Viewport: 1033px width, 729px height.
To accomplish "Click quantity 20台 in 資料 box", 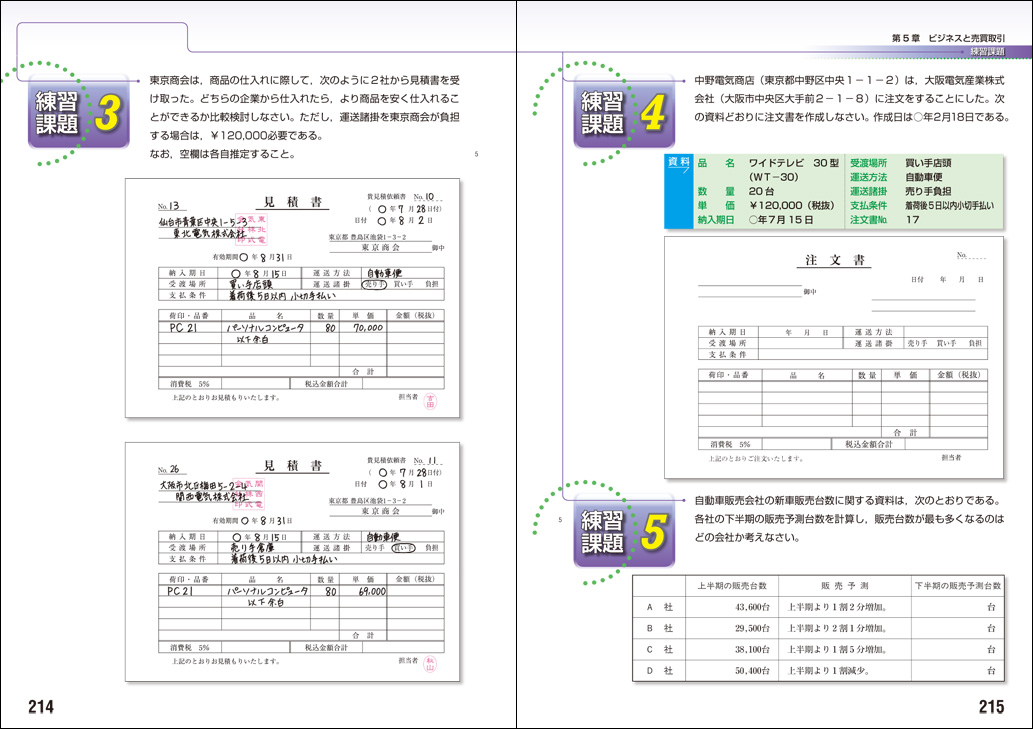I will click(x=761, y=191).
